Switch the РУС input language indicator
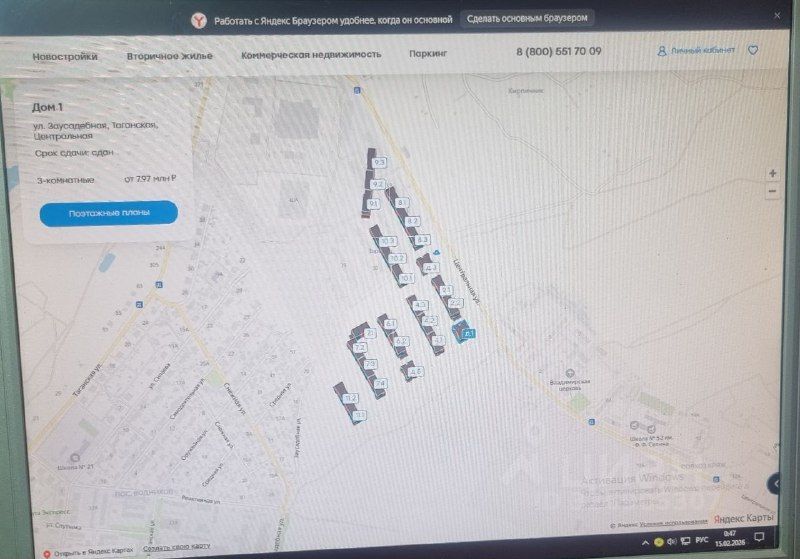The height and width of the screenshot is (559, 800). pyautogui.click(x=702, y=540)
